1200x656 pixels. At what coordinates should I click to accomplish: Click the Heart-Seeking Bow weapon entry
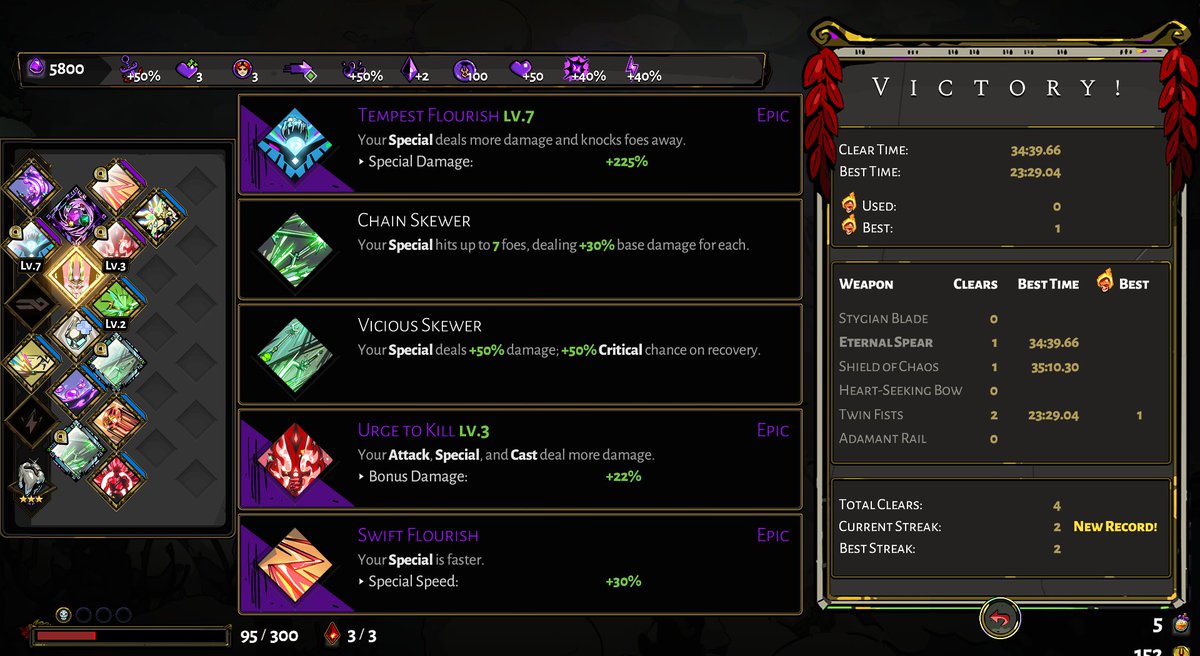[900, 390]
